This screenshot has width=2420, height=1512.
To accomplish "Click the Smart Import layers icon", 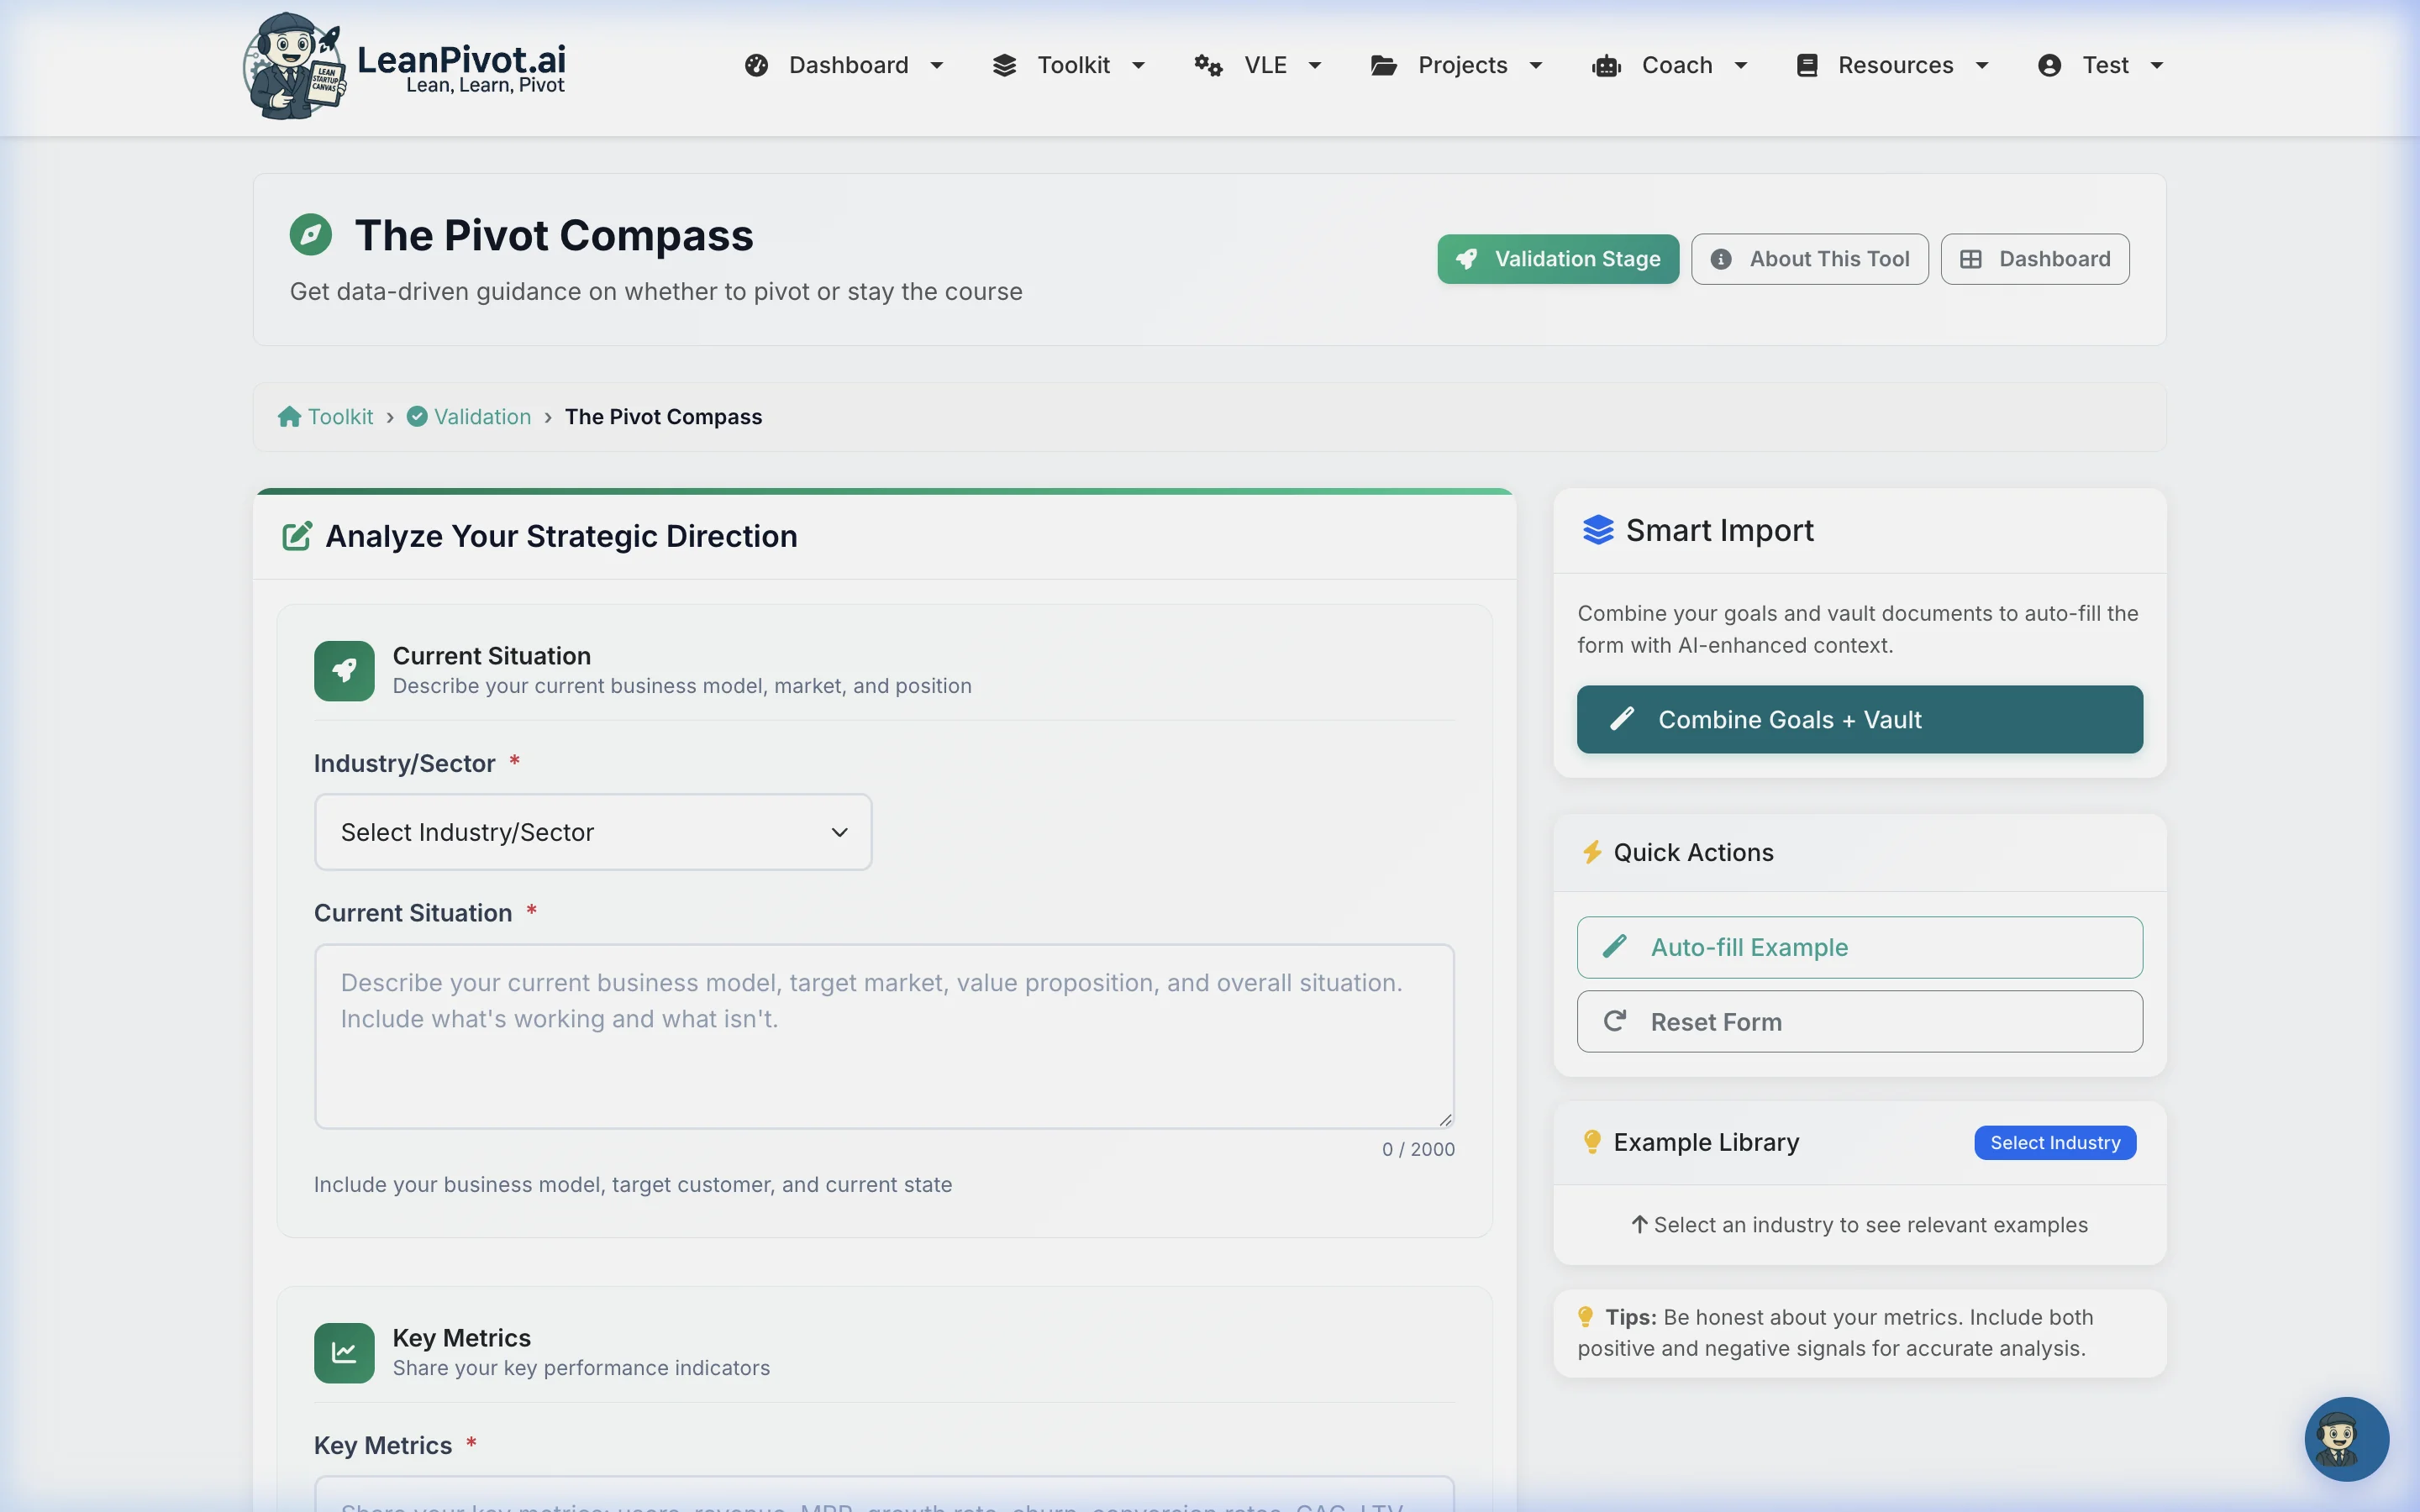I will click(x=1598, y=530).
